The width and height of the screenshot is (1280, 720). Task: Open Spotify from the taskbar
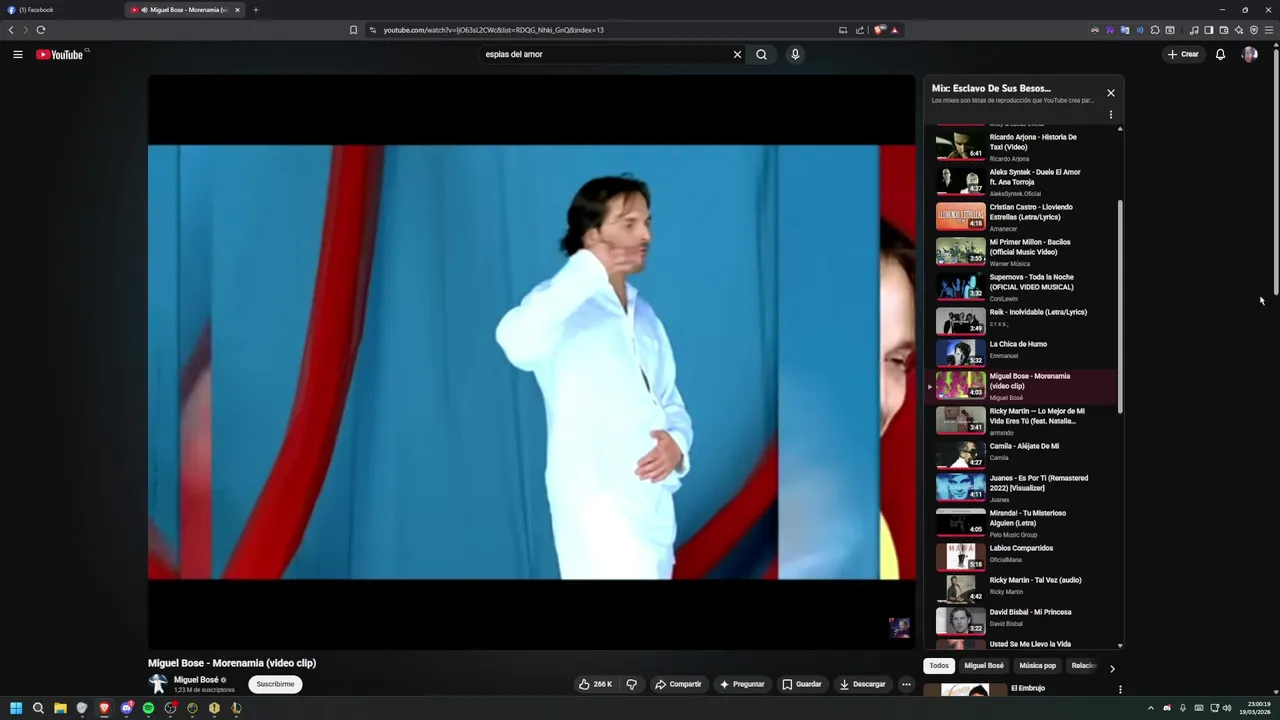click(148, 708)
